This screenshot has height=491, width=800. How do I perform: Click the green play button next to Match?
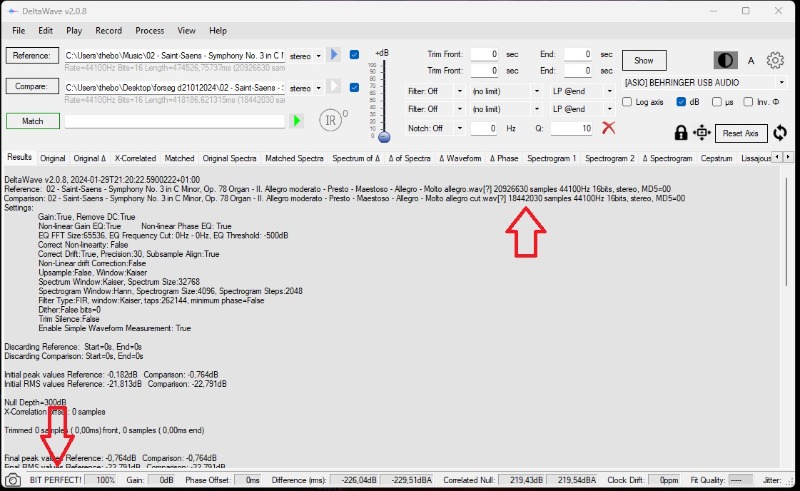296,121
